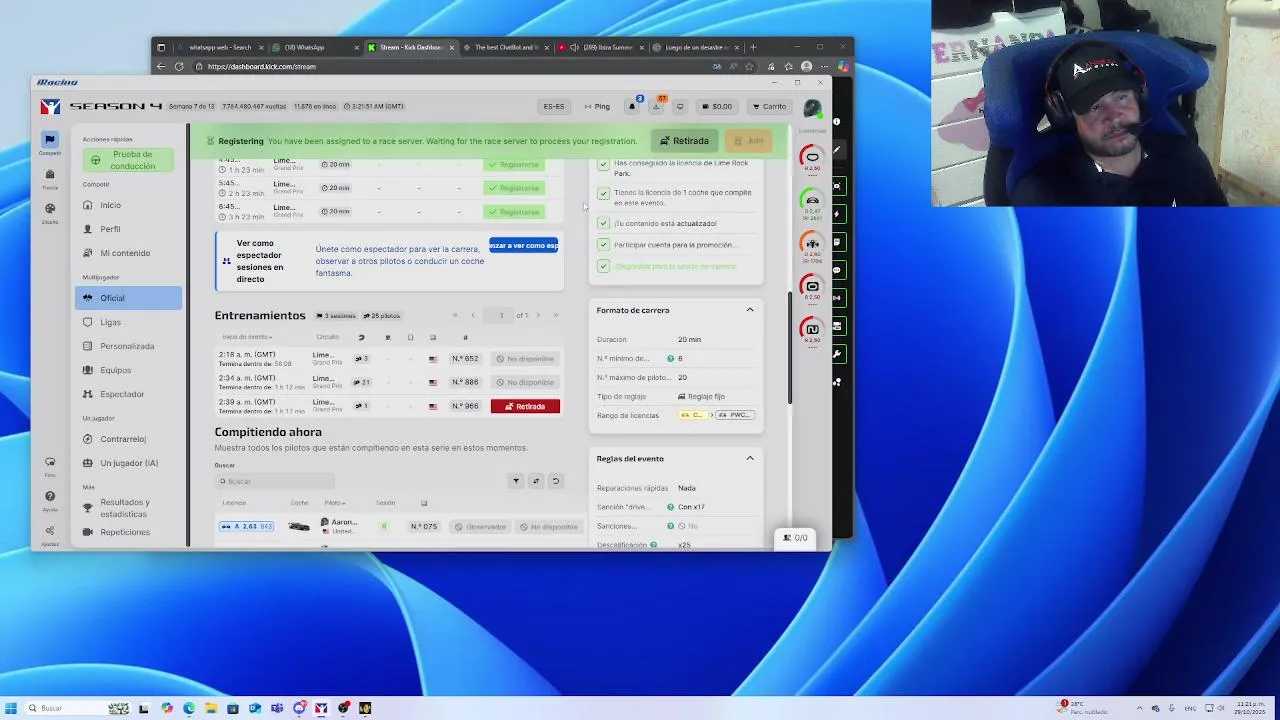Viewport: 1280px width, 720px height.
Task: Click the filter icon in Compitiendo ahora
Action: [x=516, y=481]
